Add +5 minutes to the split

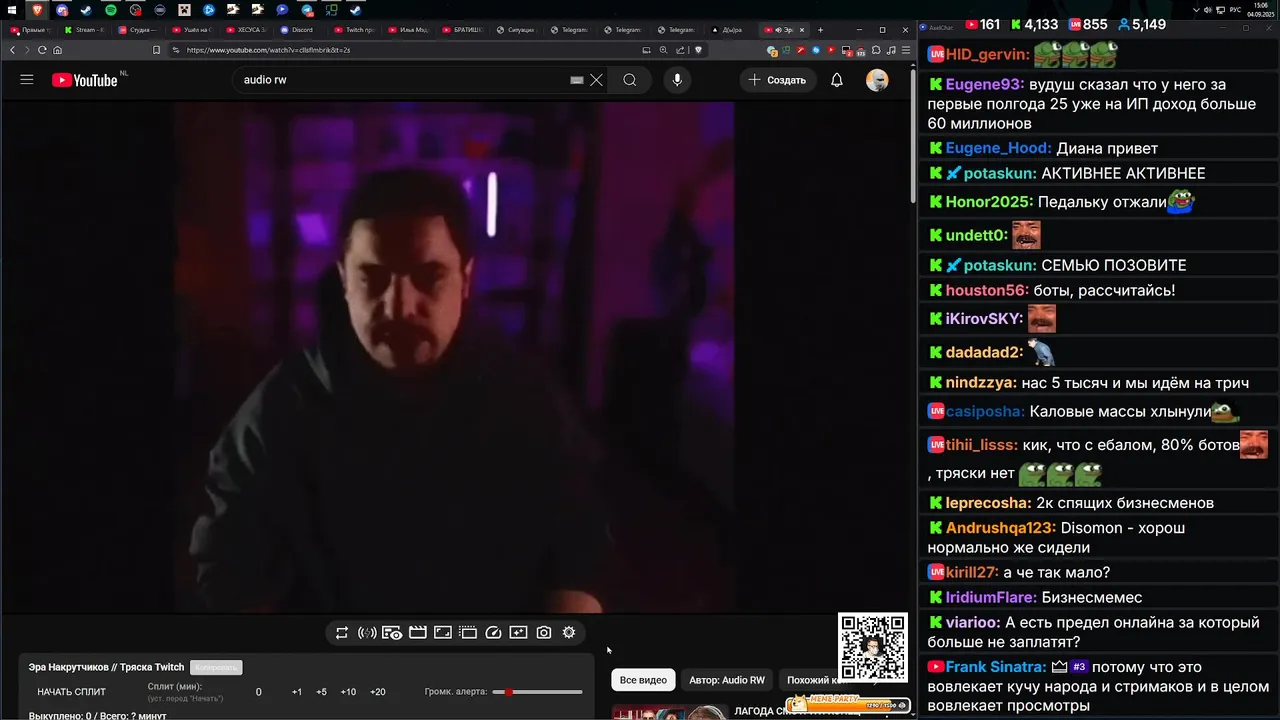point(321,692)
